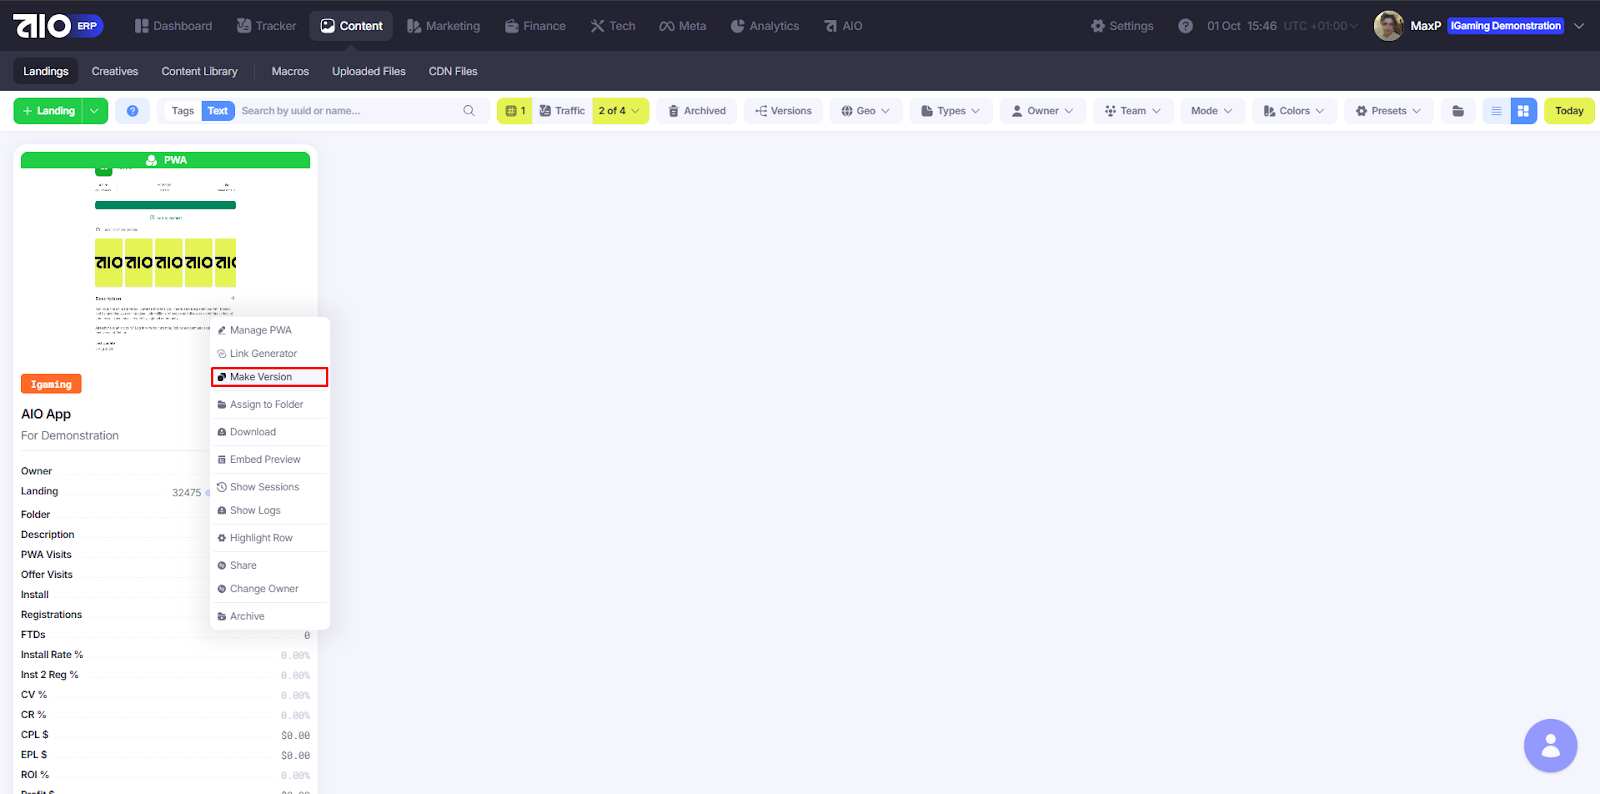
Task: Open the Presets dropdown
Action: coord(1388,111)
